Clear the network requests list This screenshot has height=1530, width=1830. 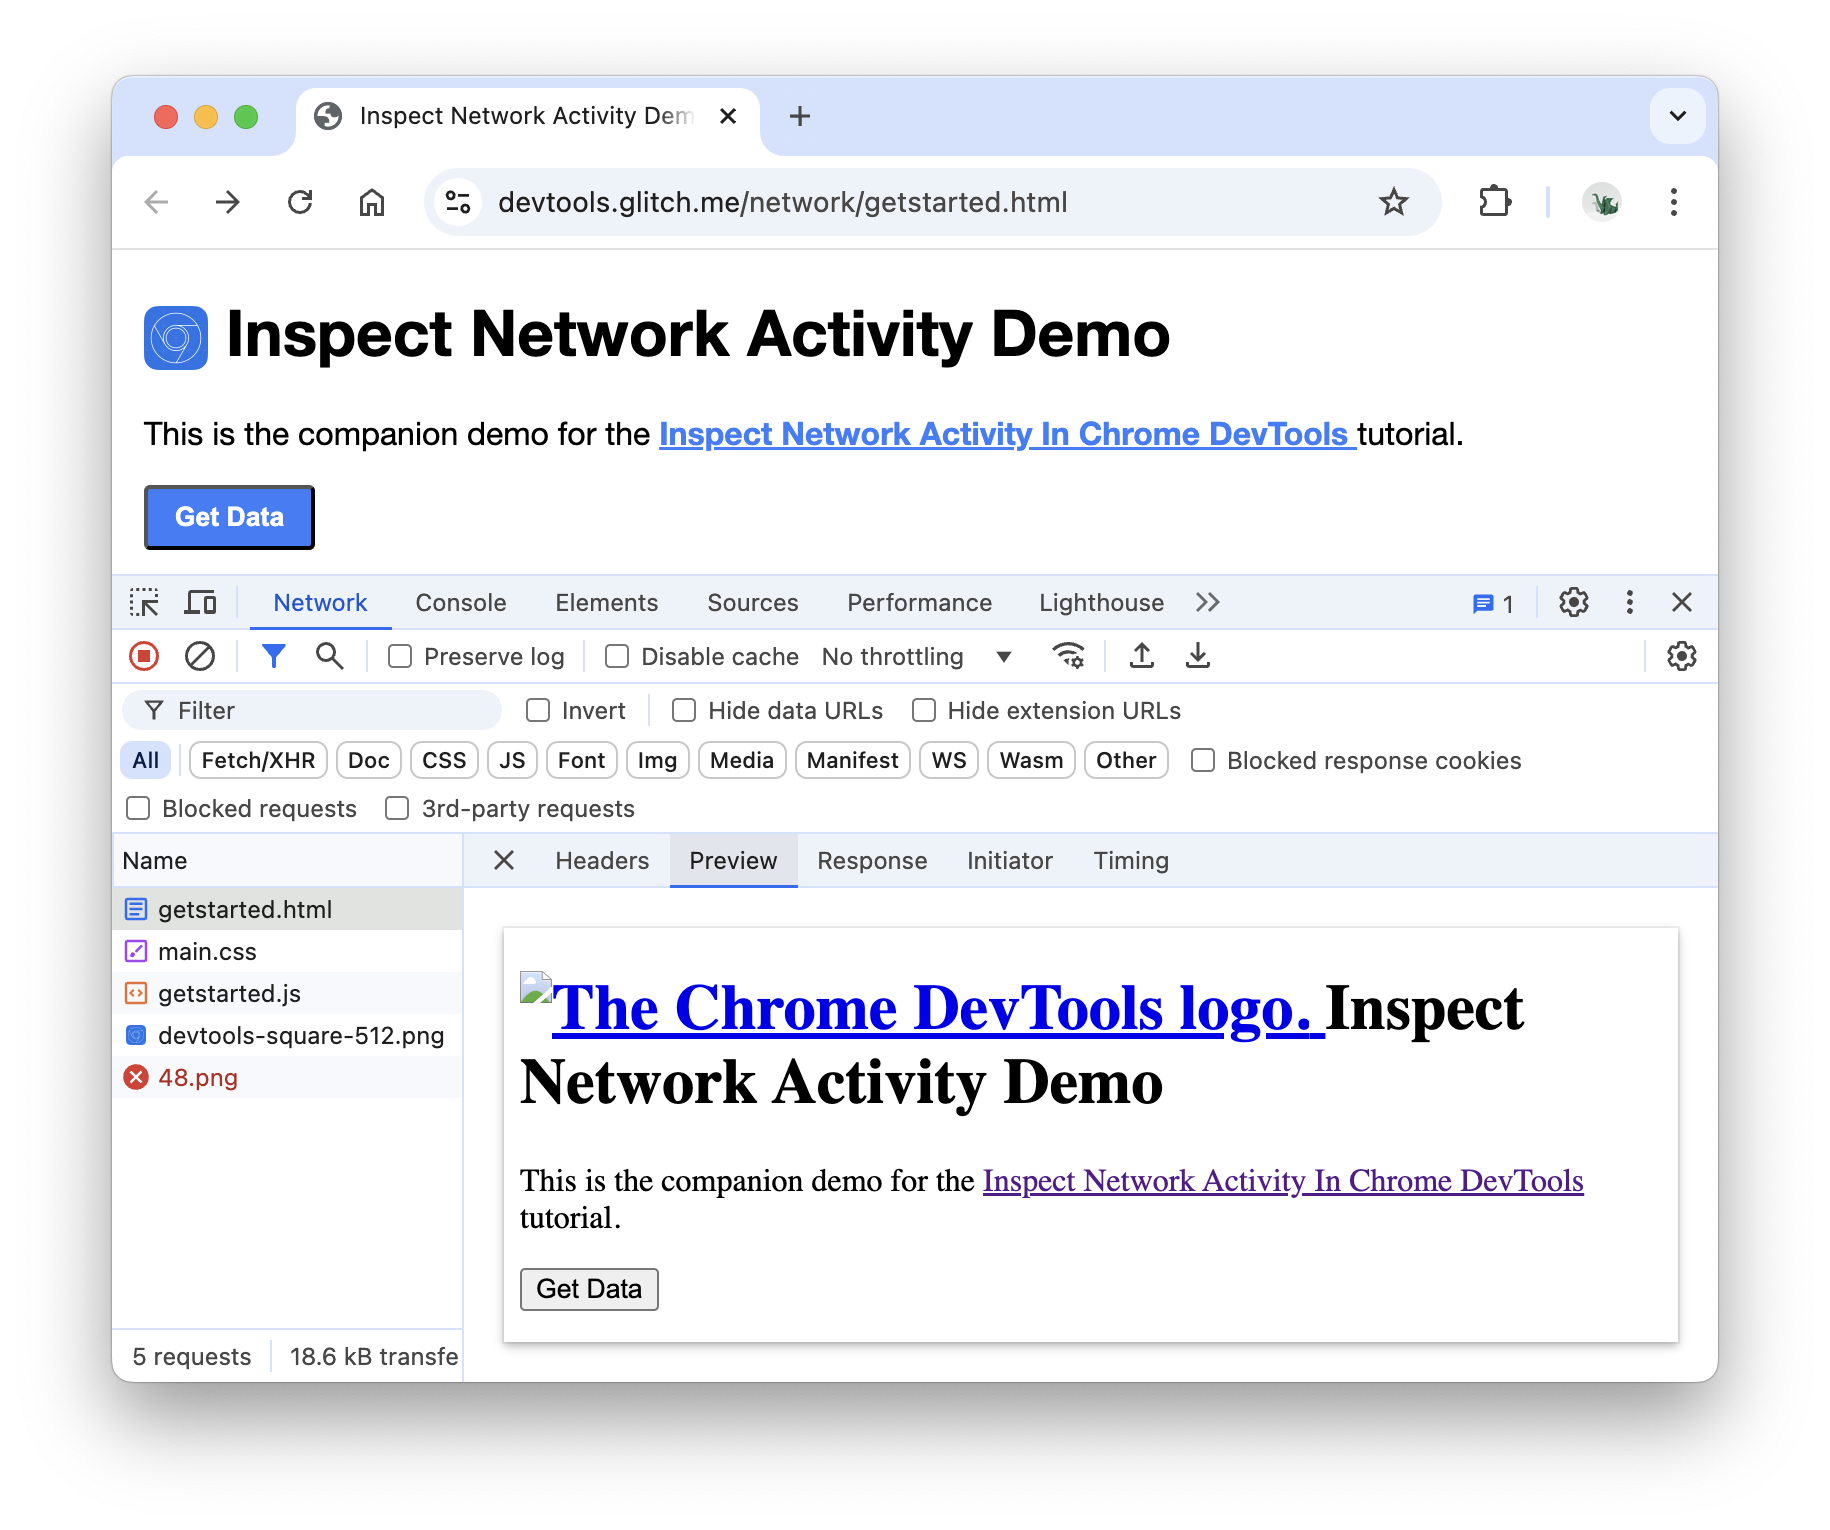pos(200,656)
